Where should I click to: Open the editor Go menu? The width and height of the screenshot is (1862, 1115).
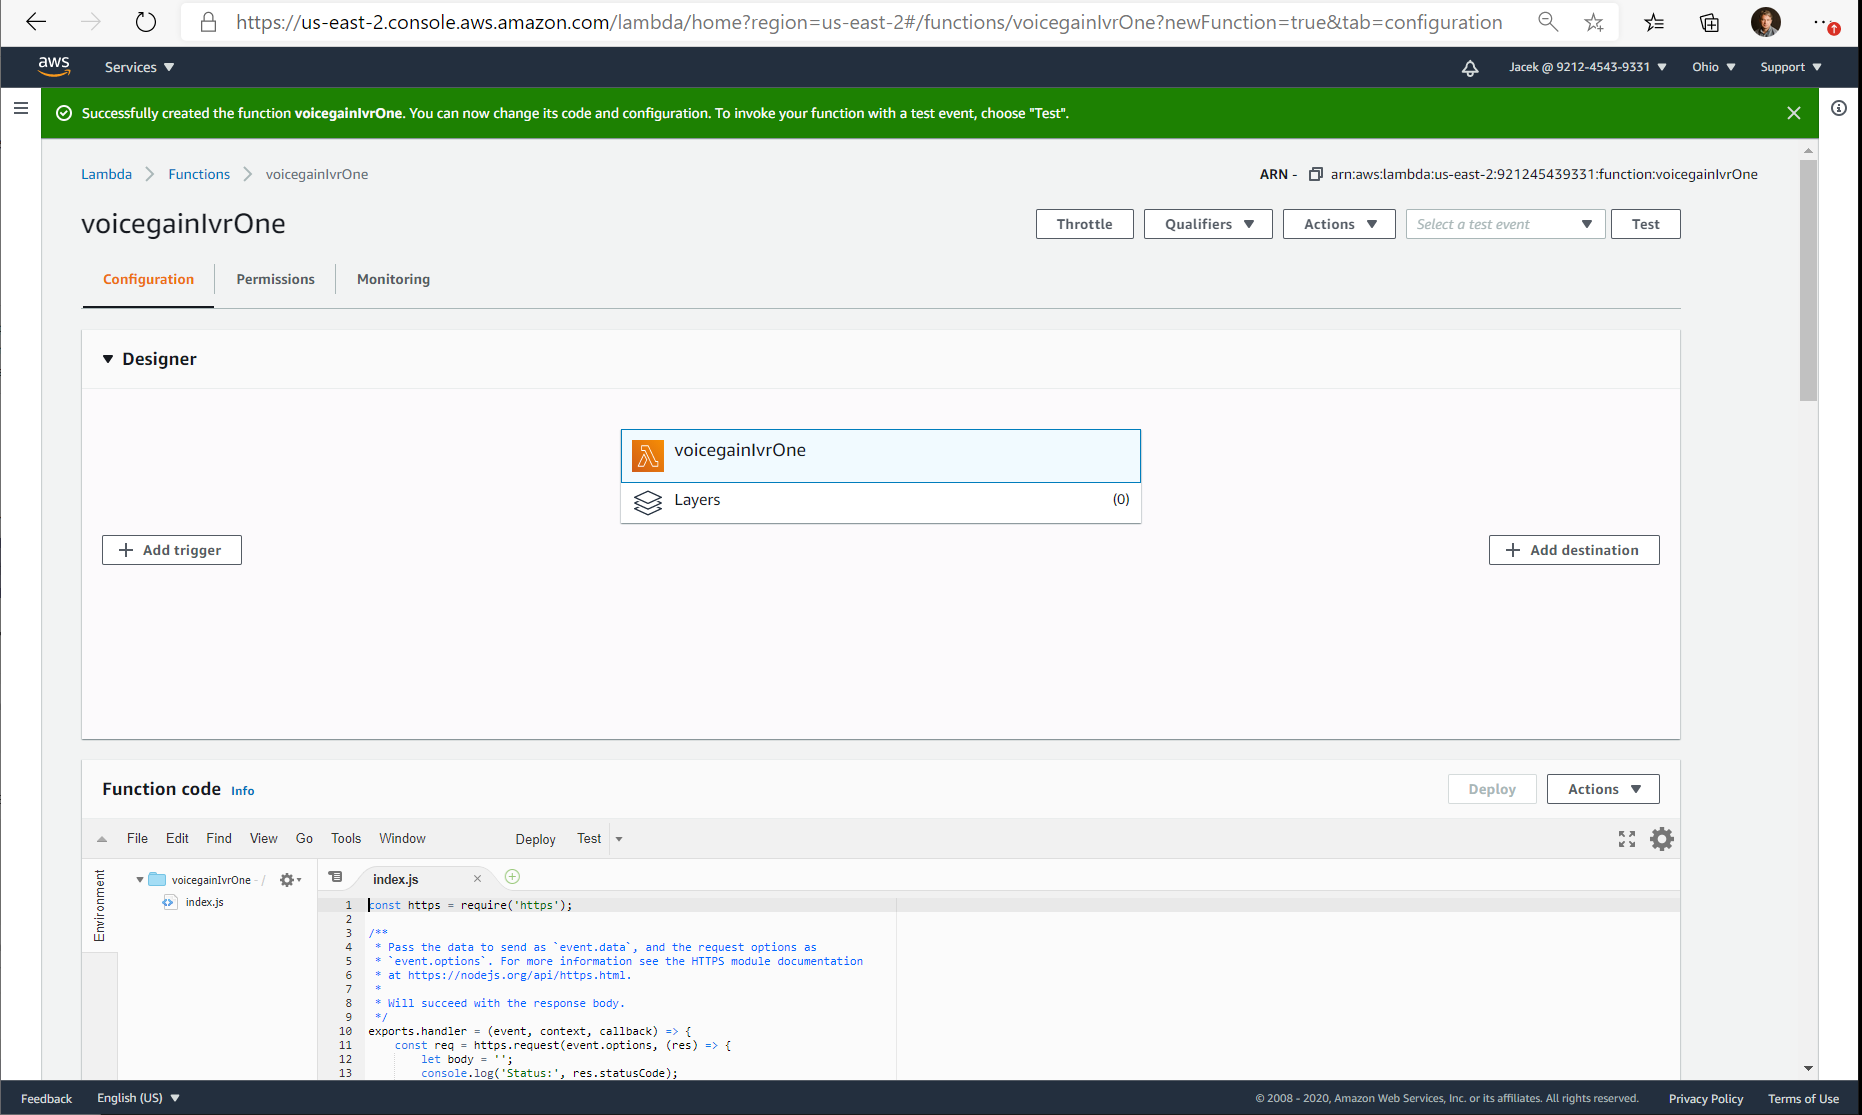coord(304,838)
